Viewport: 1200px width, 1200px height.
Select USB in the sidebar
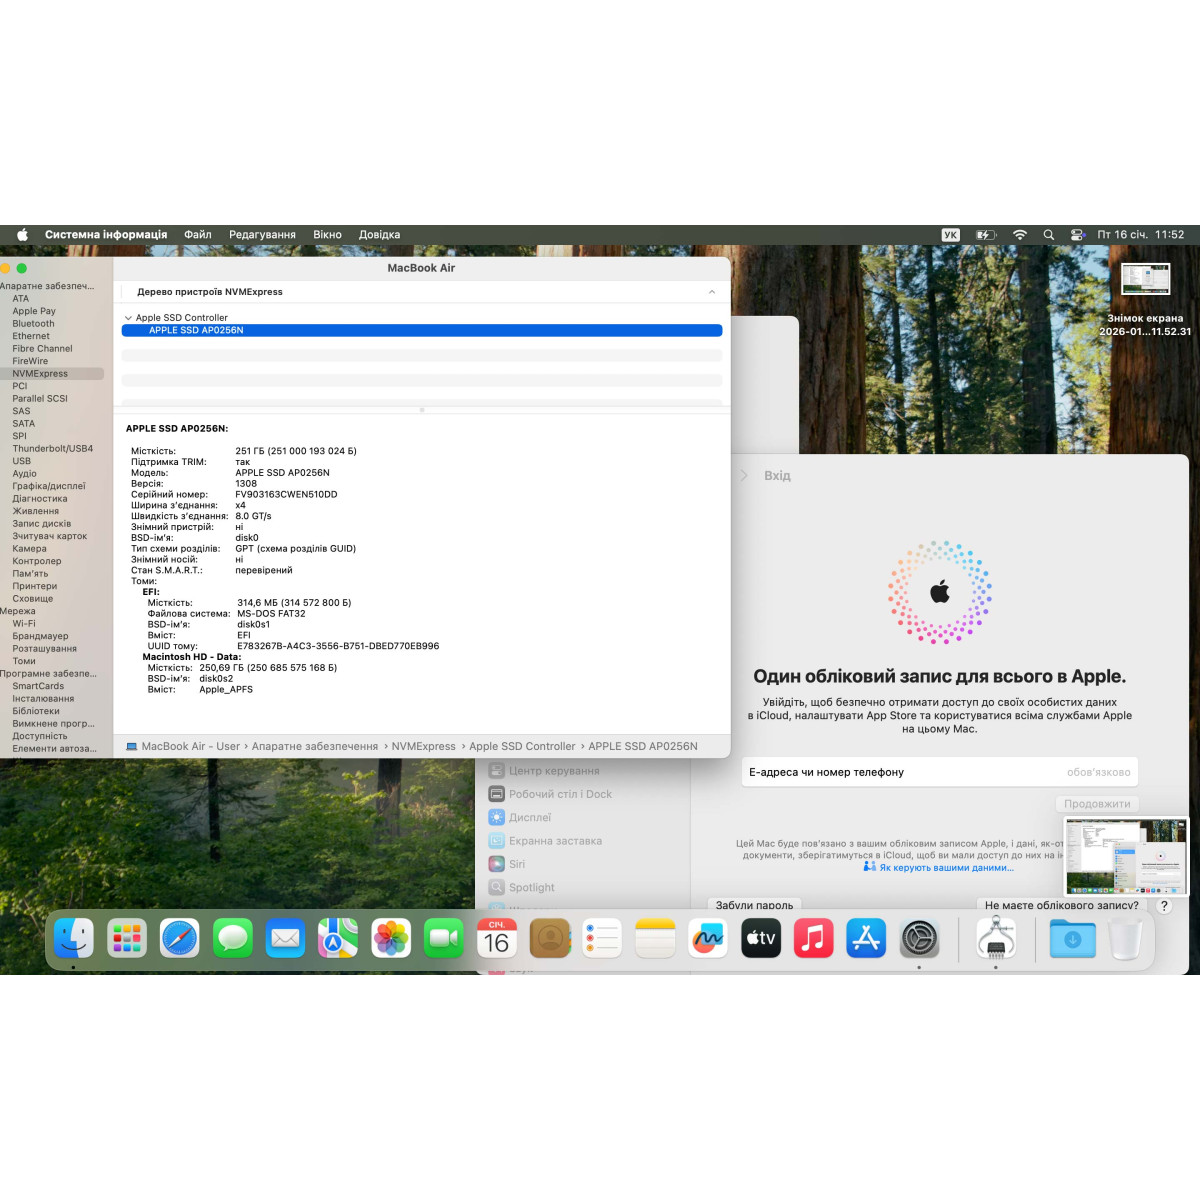tap(21, 461)
